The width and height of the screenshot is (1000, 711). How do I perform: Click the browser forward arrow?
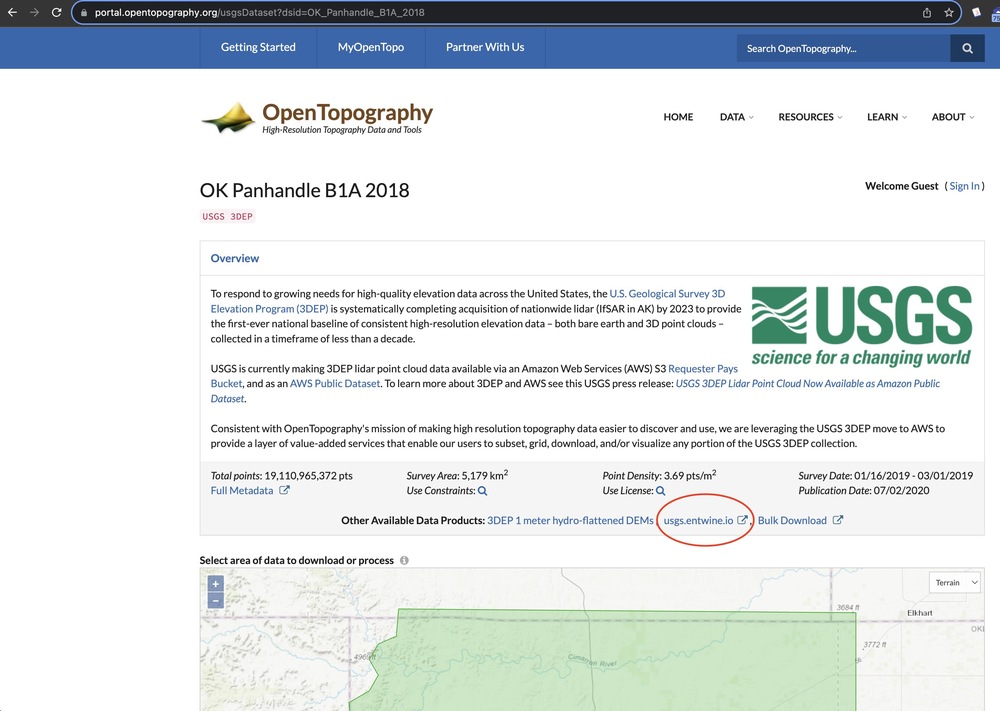34,12
